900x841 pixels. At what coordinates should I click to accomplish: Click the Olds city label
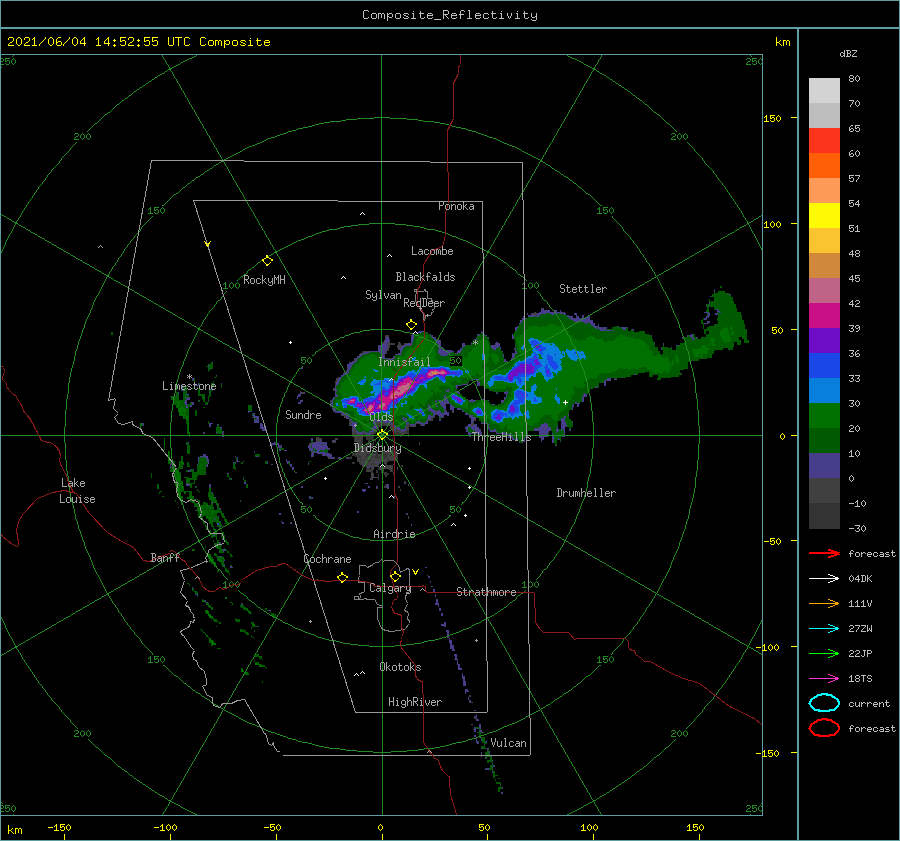click(x=381, y=417)
